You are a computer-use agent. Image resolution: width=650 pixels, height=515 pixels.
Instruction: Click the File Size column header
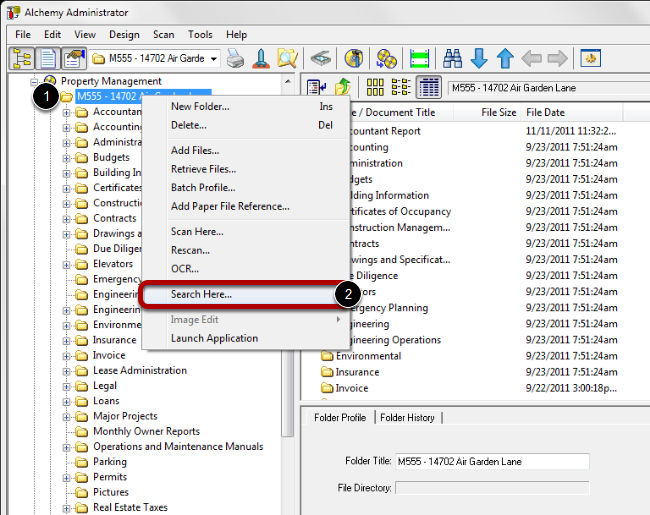(x=487, y=112)
